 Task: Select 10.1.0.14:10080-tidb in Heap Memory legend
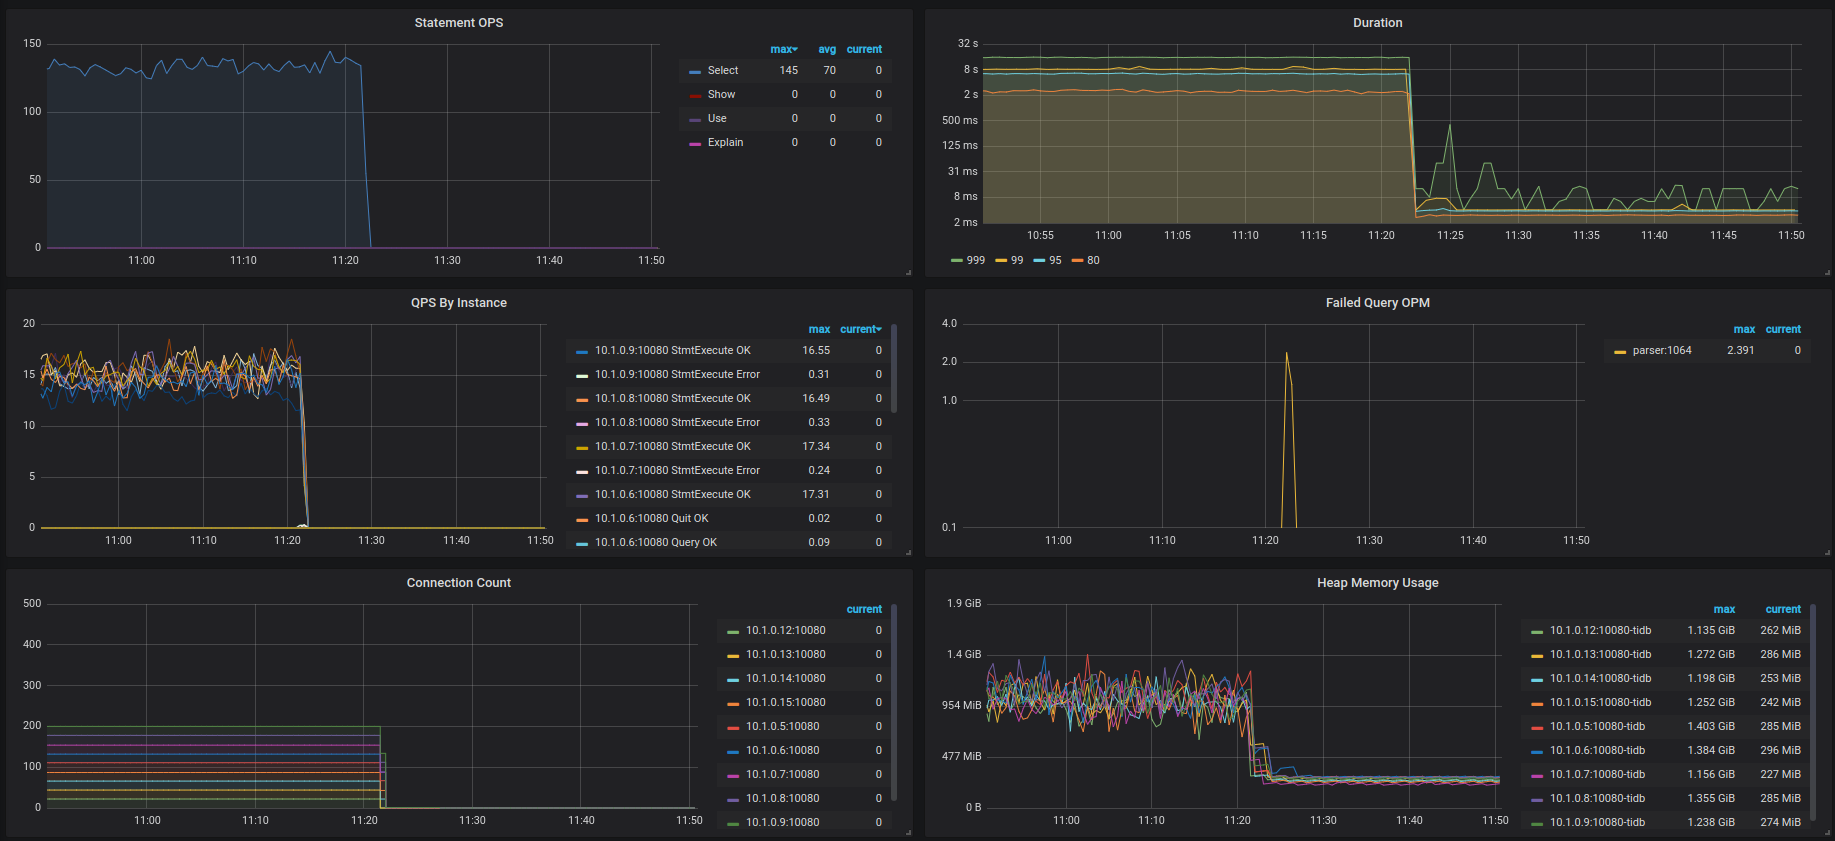(1600, 678)
